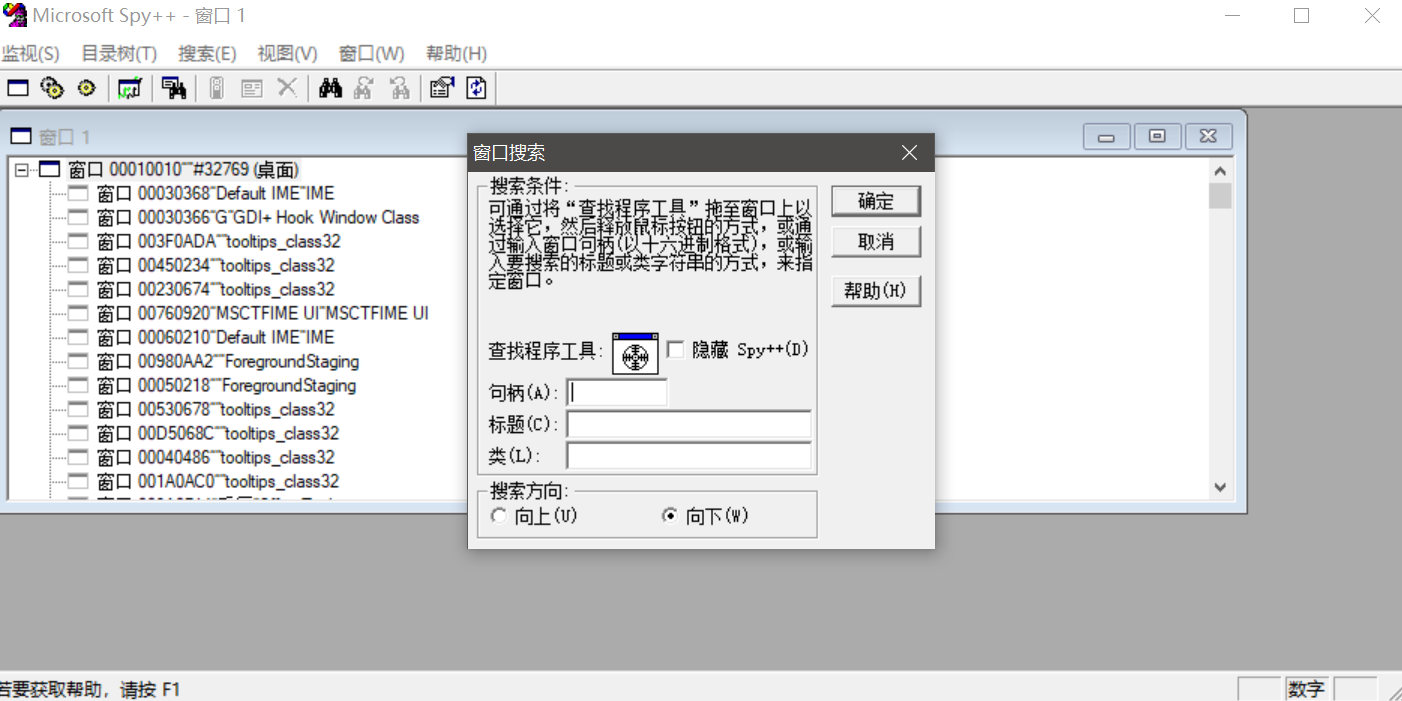Click the Properties toolbar icon
This screenshot has height=701, width=1402.
[441, 89]
